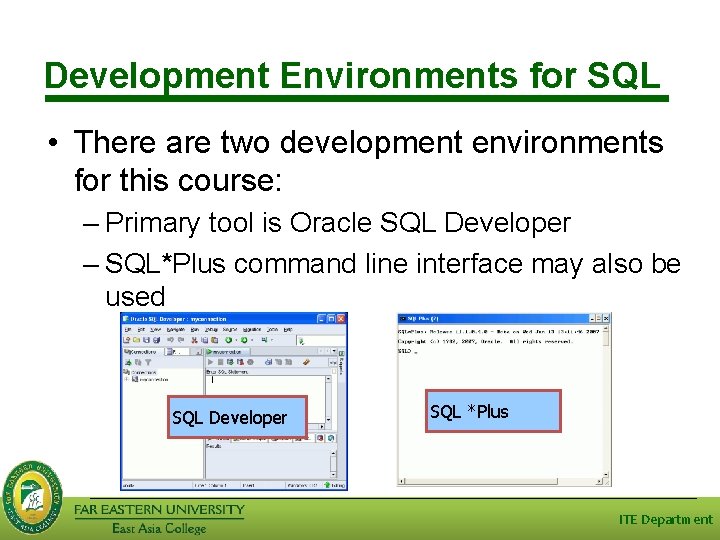Open View menu in SQL Developer window

(156, 330)
